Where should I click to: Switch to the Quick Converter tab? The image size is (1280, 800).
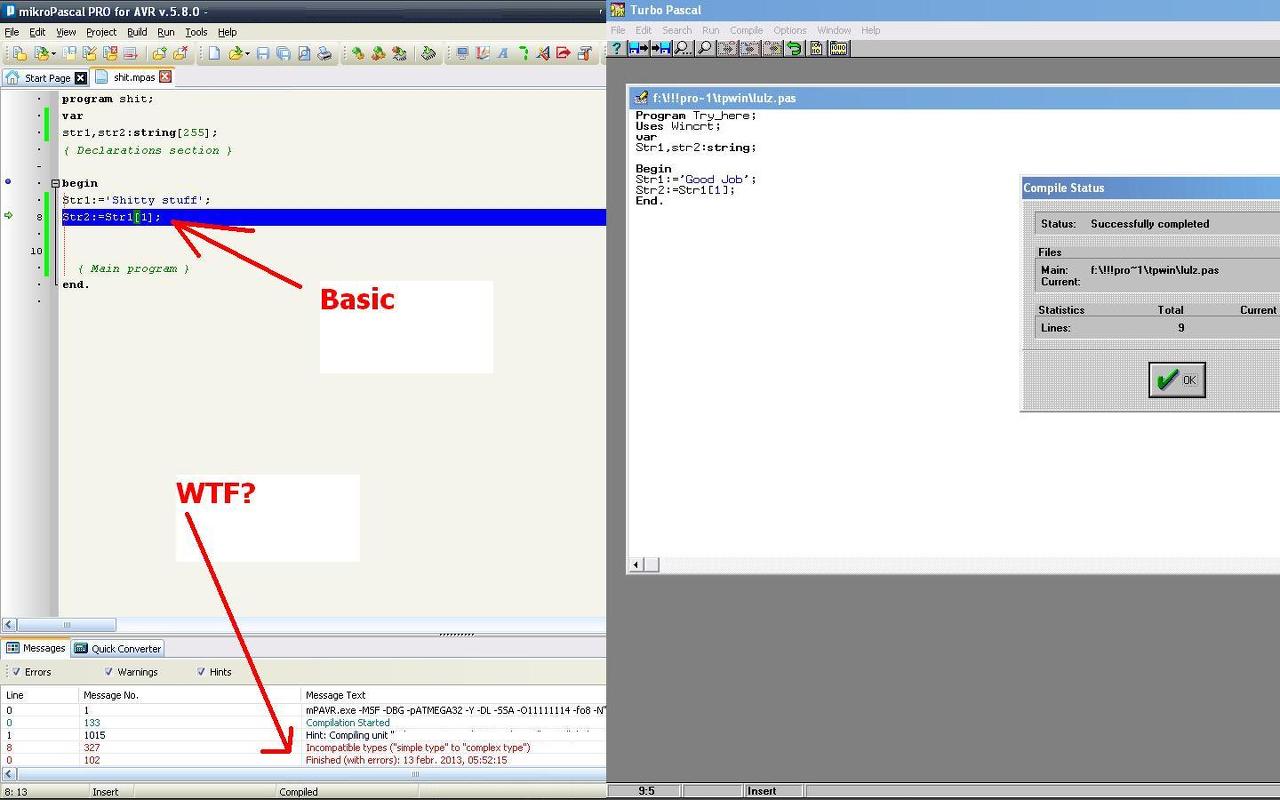(x=118, y=648)
